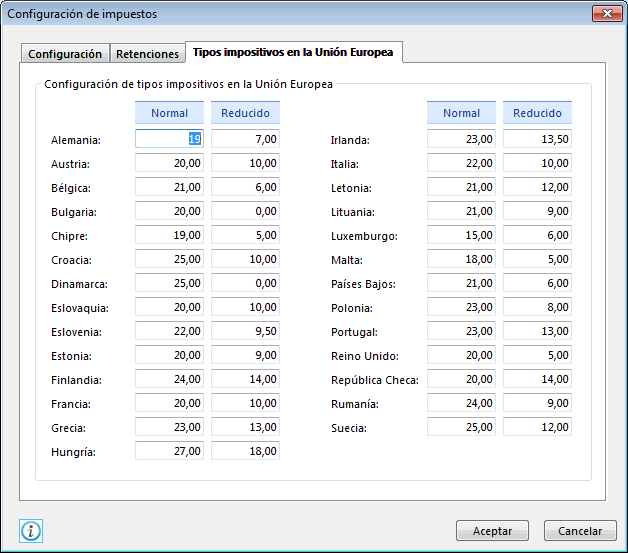Image resolution: width=628 pixels, height=553 pixels.
Task: Select Portugal's Reducido rate field
Action: (x=537, y=332)
